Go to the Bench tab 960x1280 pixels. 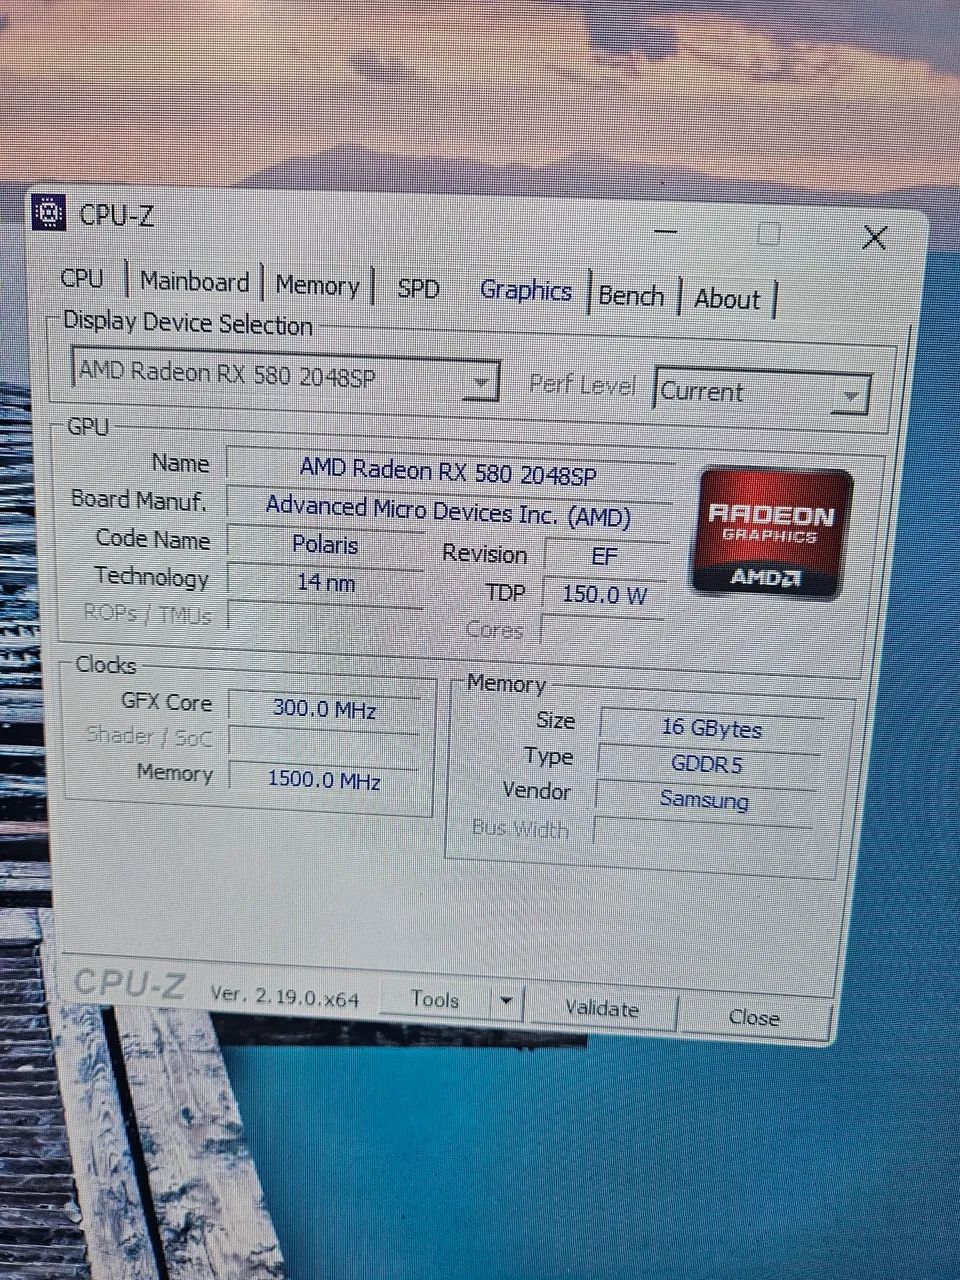(x=631, y=296)
